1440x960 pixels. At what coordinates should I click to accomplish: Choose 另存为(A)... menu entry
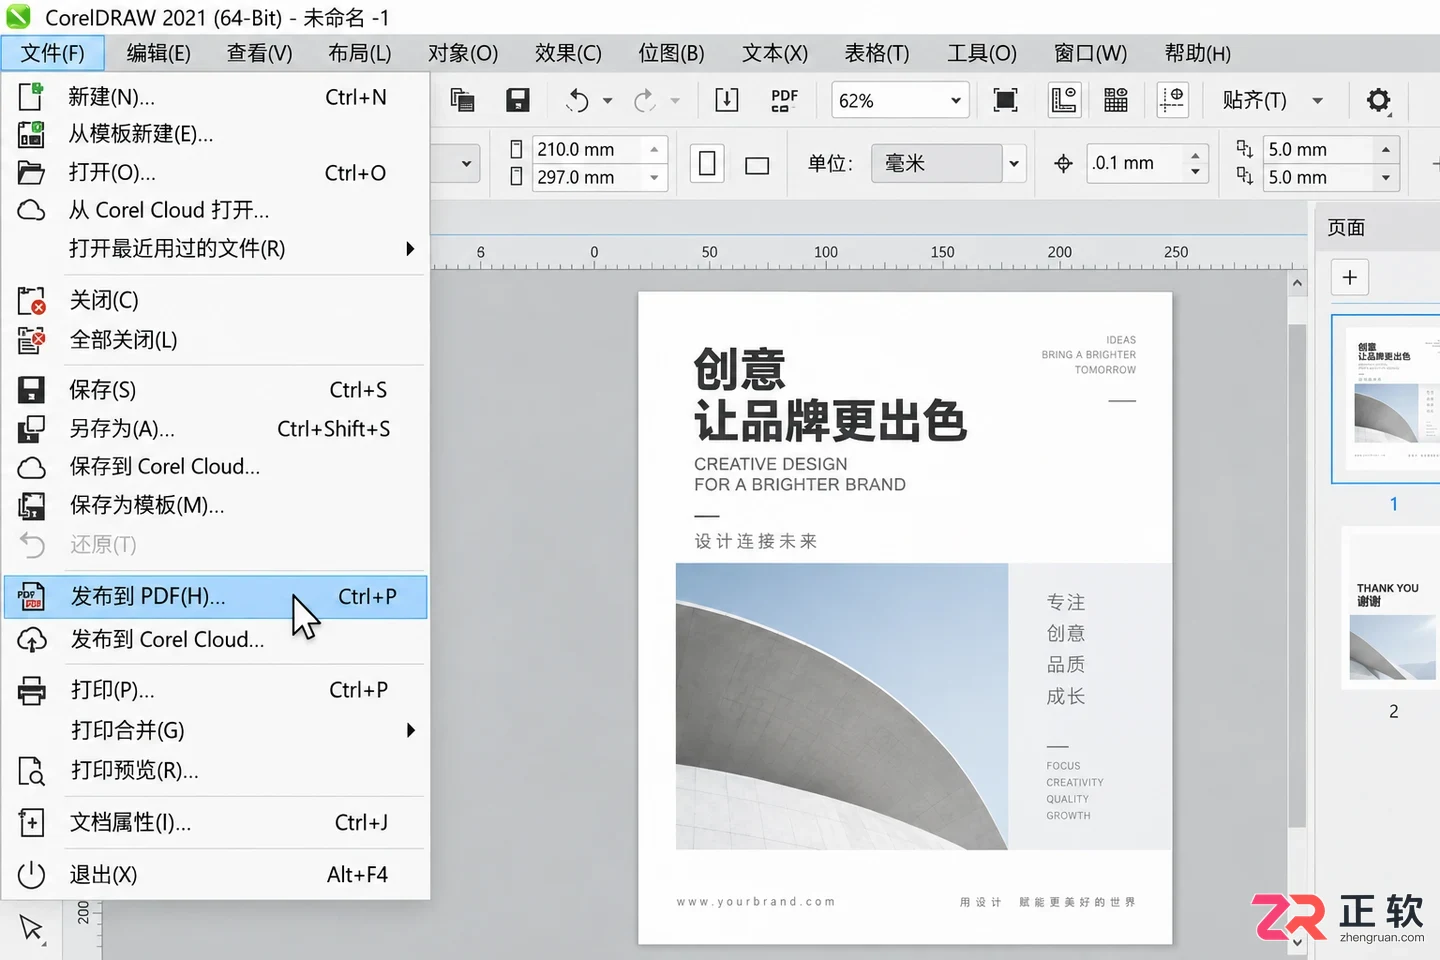click(215, 429)
